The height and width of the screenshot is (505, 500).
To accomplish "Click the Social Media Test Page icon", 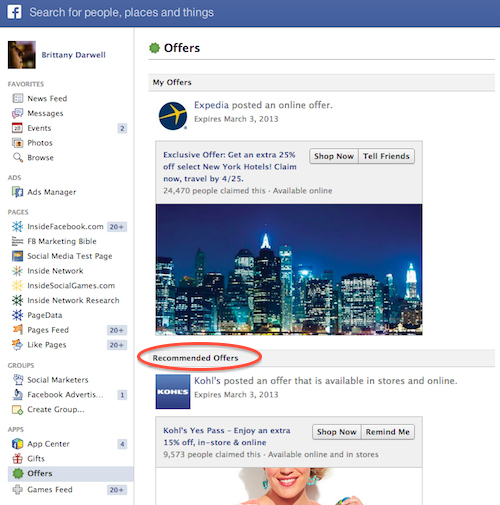I will click(17, 256).
